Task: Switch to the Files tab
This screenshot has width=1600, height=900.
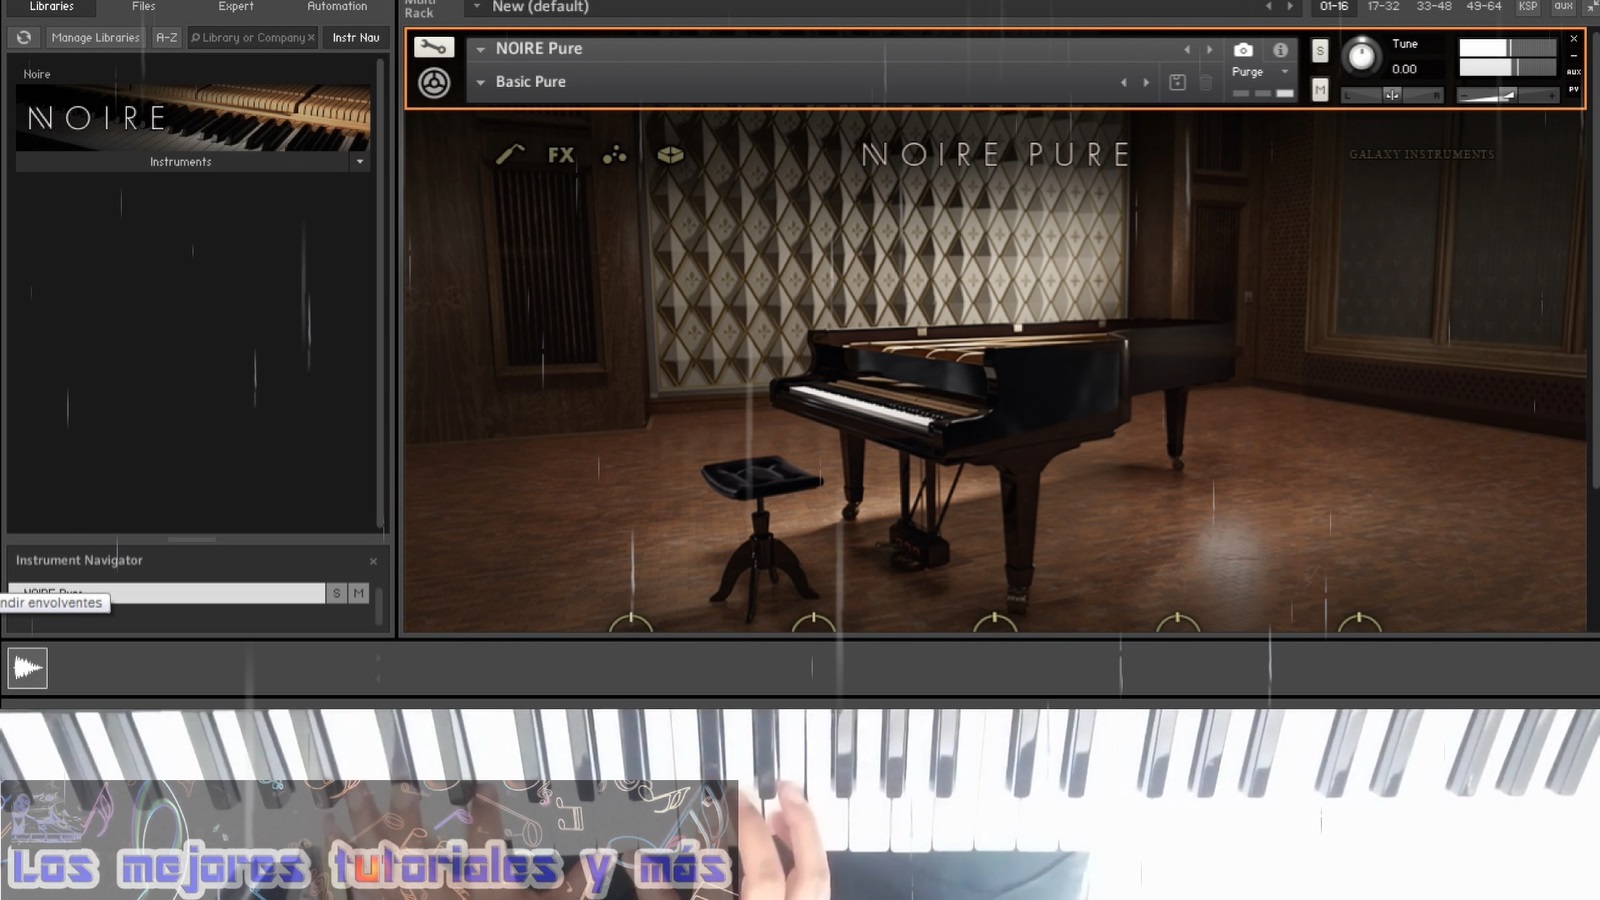Action: tap(144, 7)
